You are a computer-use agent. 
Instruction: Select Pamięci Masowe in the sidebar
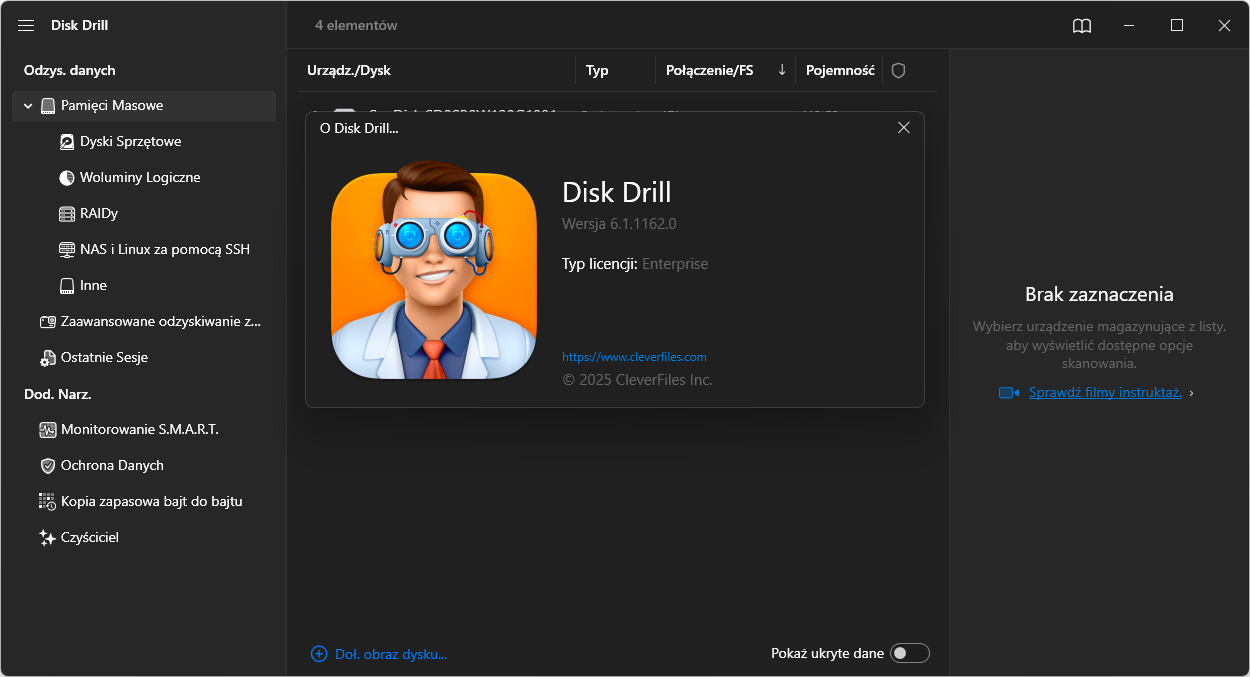coord(144,106)
